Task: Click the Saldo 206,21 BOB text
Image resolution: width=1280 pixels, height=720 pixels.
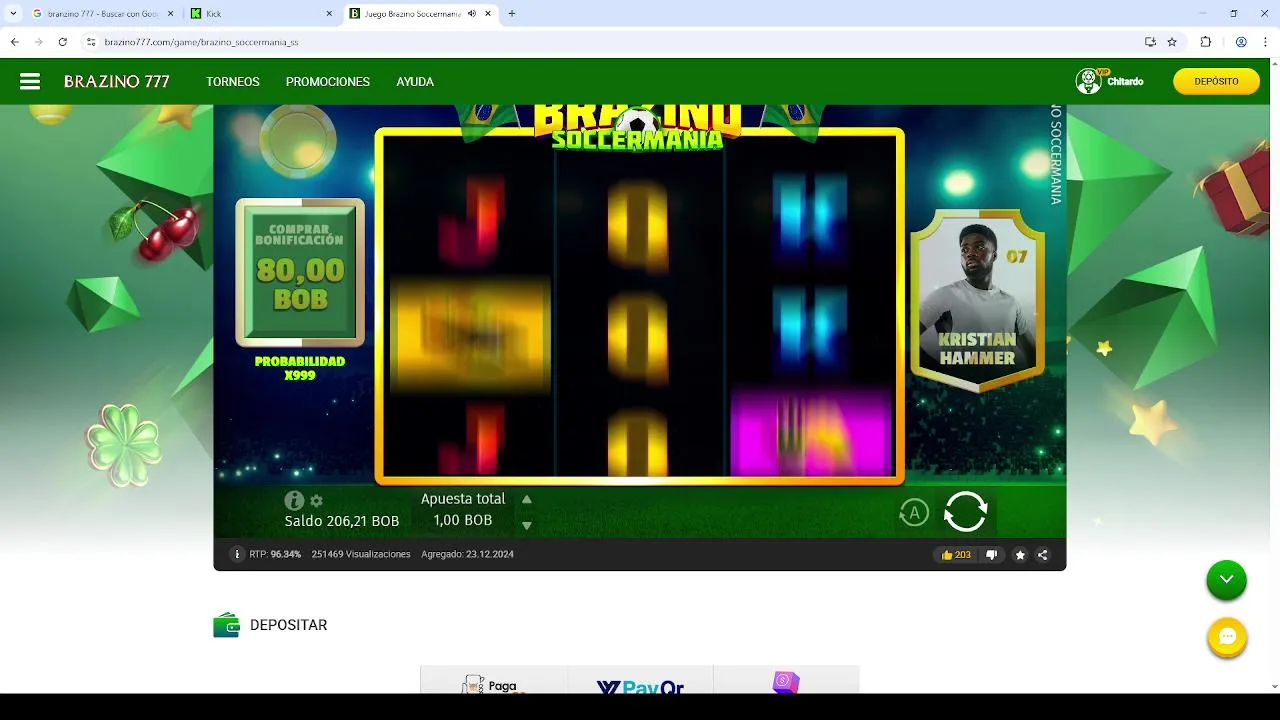Action: [342, 521]
